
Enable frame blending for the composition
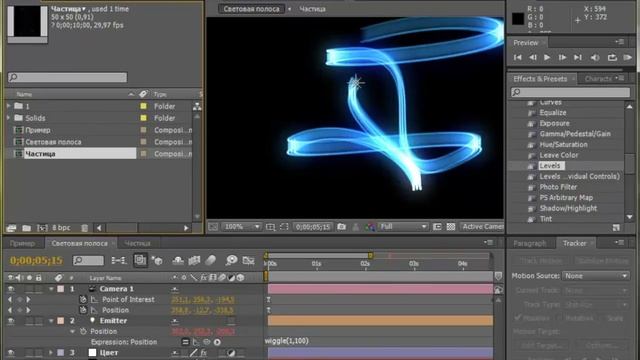tap(194, 260)
